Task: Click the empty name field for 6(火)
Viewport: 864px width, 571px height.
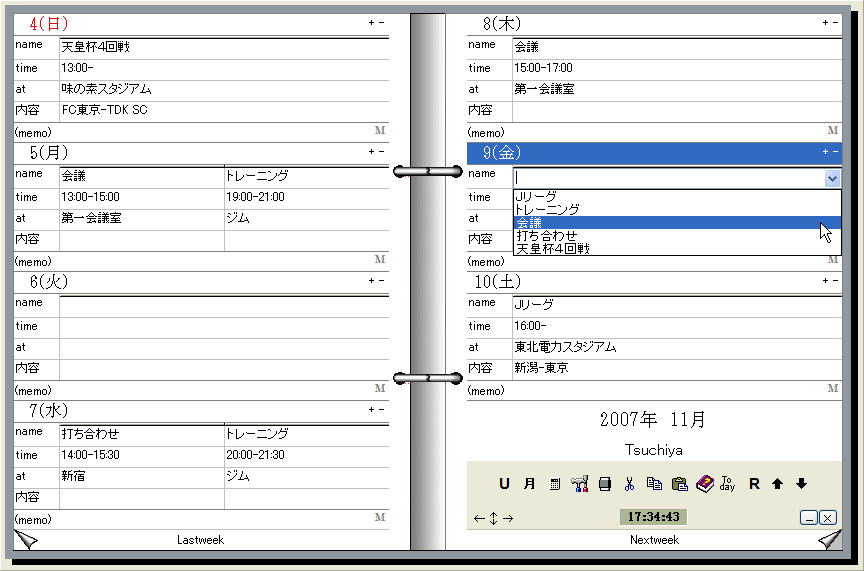Action: 224,306
